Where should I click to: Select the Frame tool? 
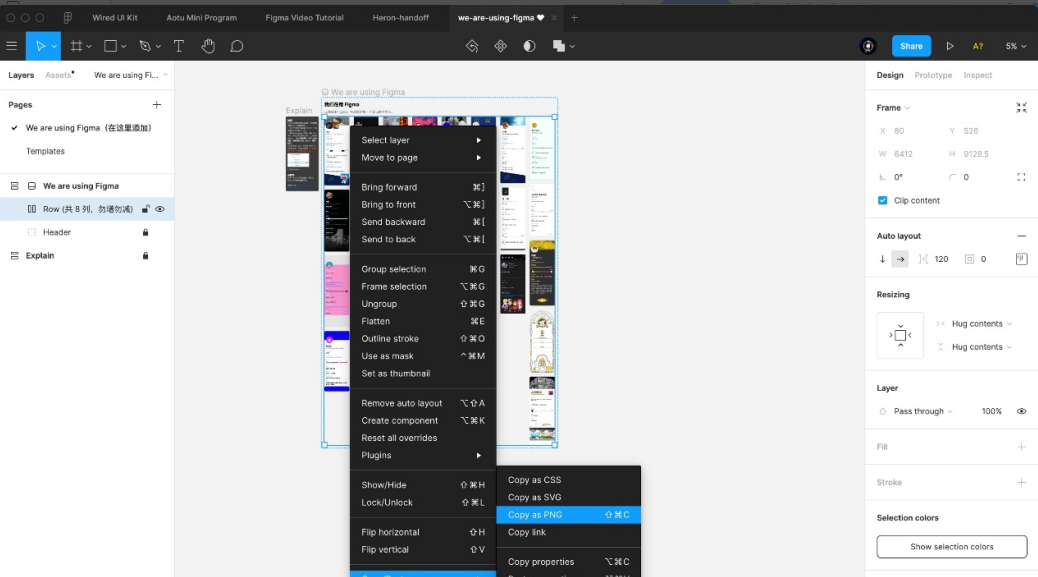point(77,46)
